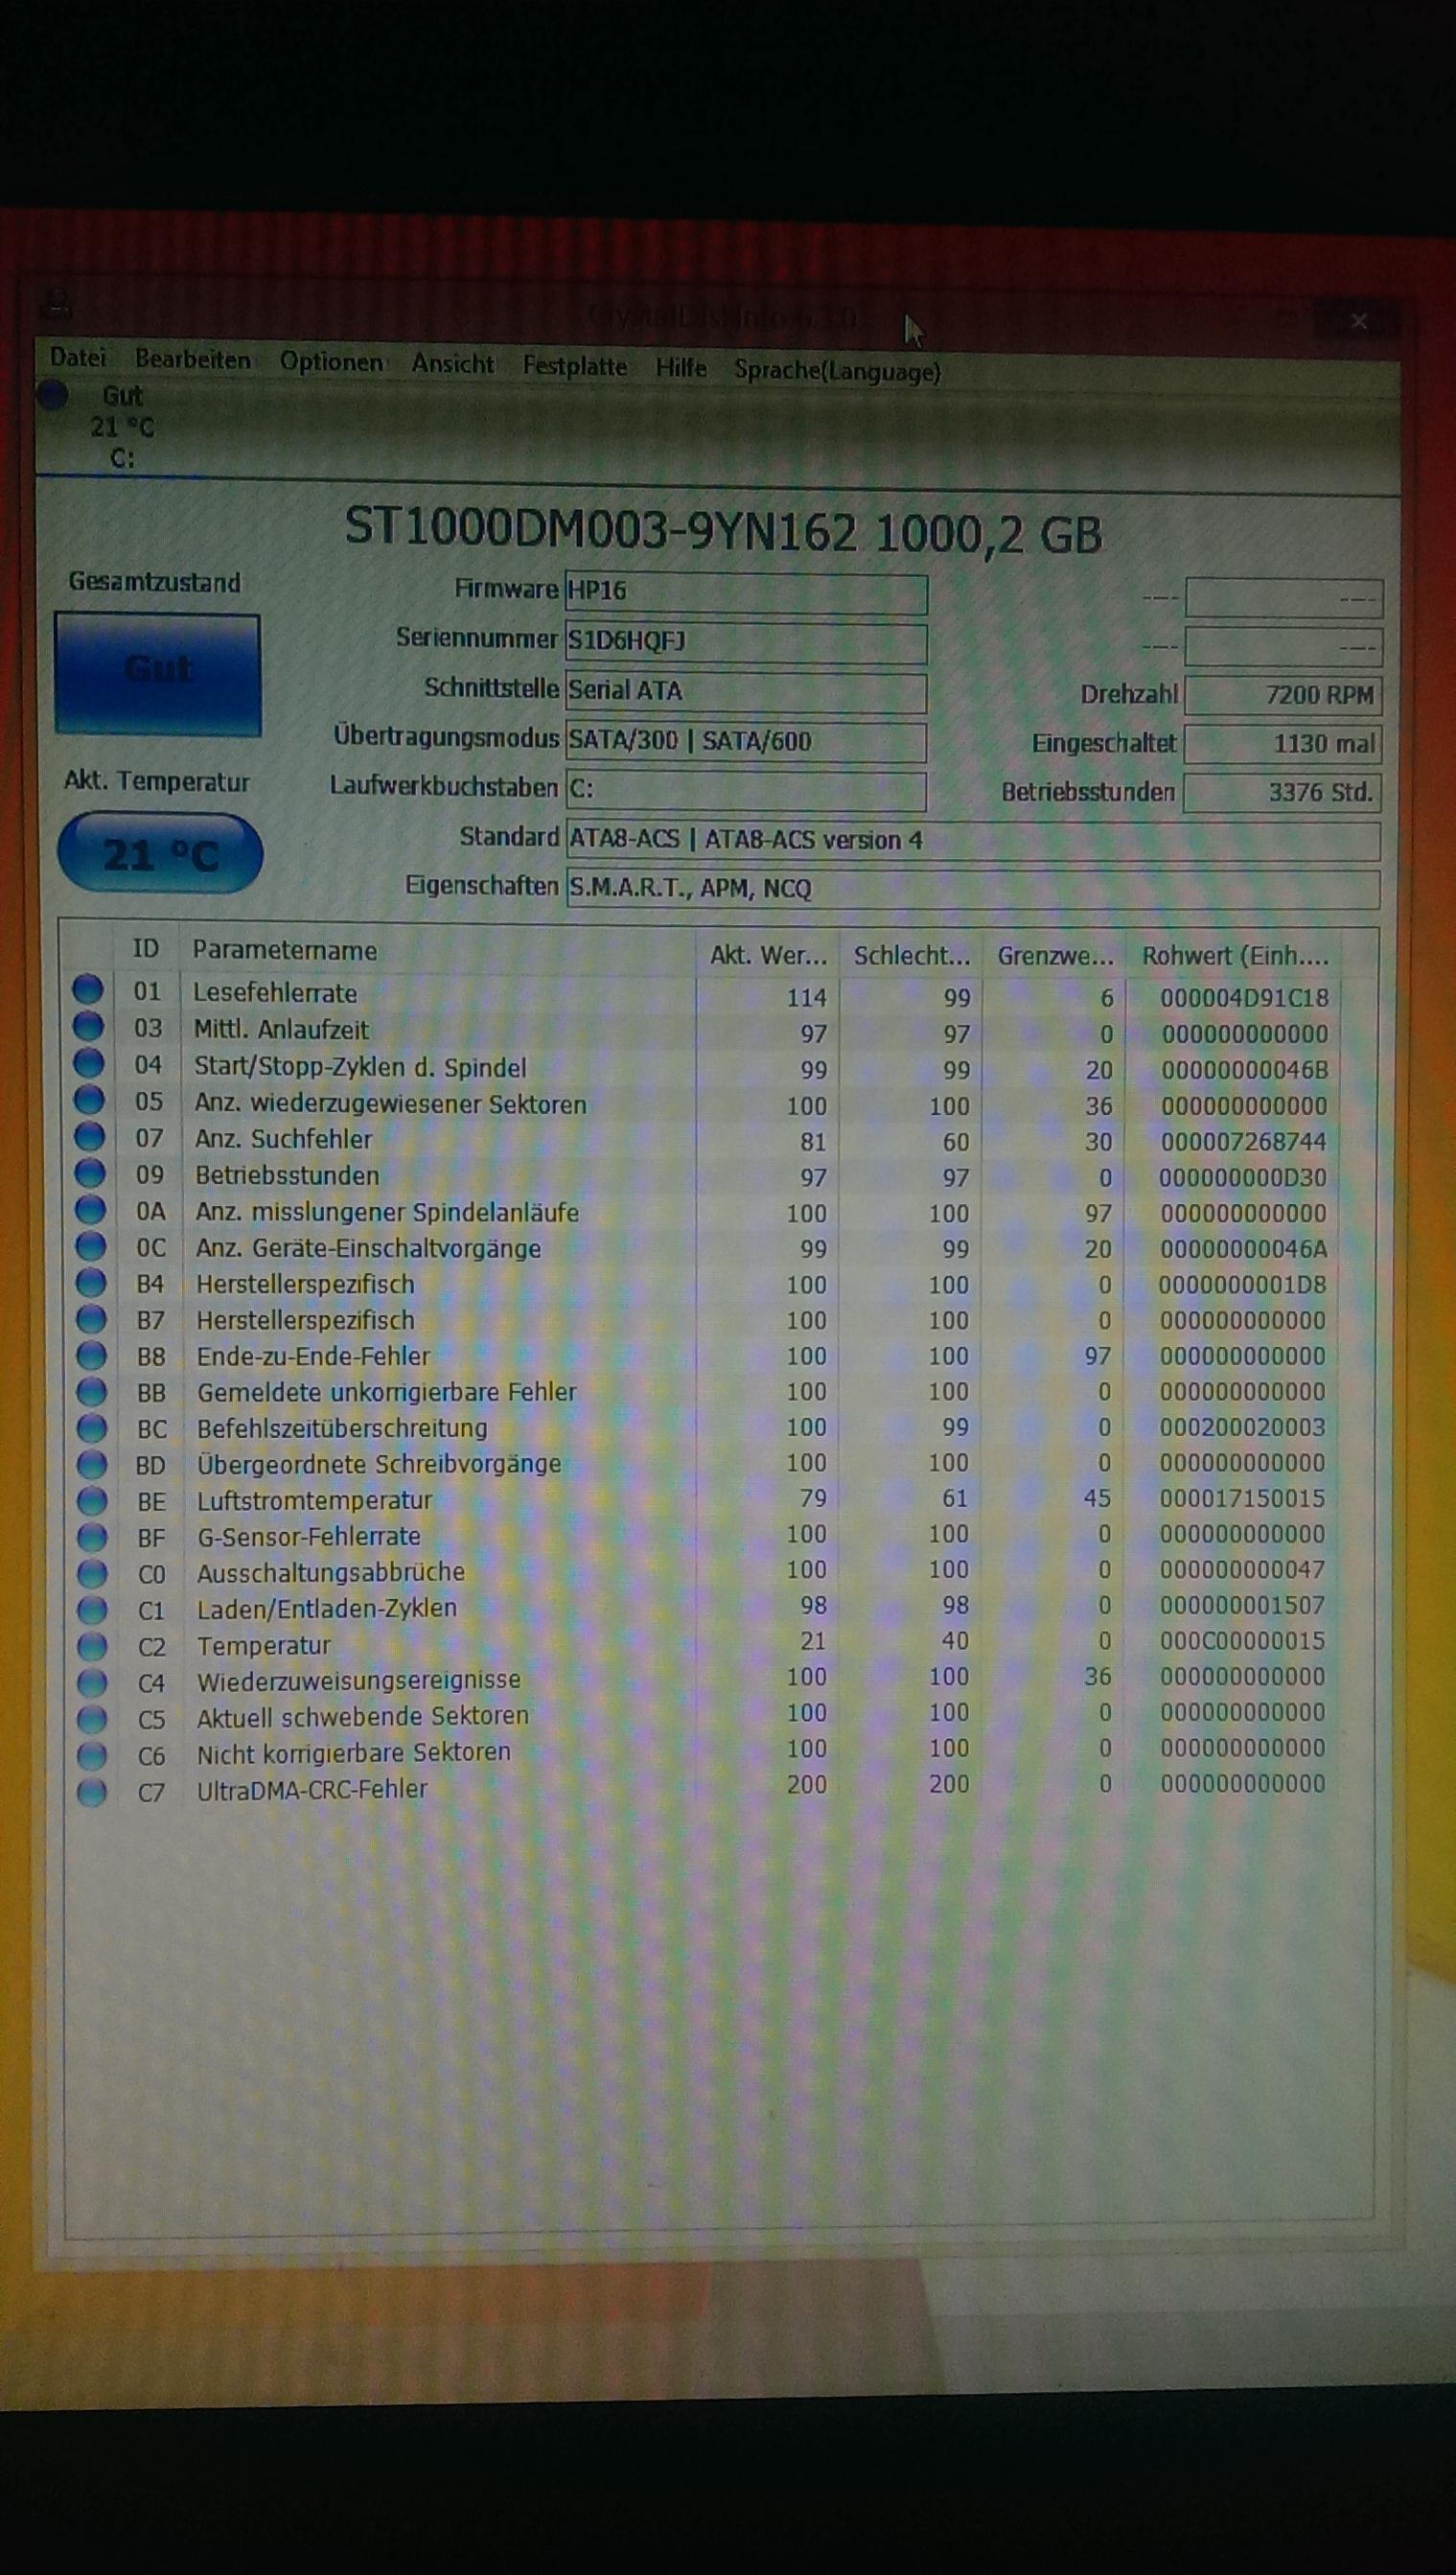This screenshot has width=1456, height=2575.
Task: Click the Betriebsstunden field 3376 Std.
Action: pyautogui.click(x=1283, y=793)
